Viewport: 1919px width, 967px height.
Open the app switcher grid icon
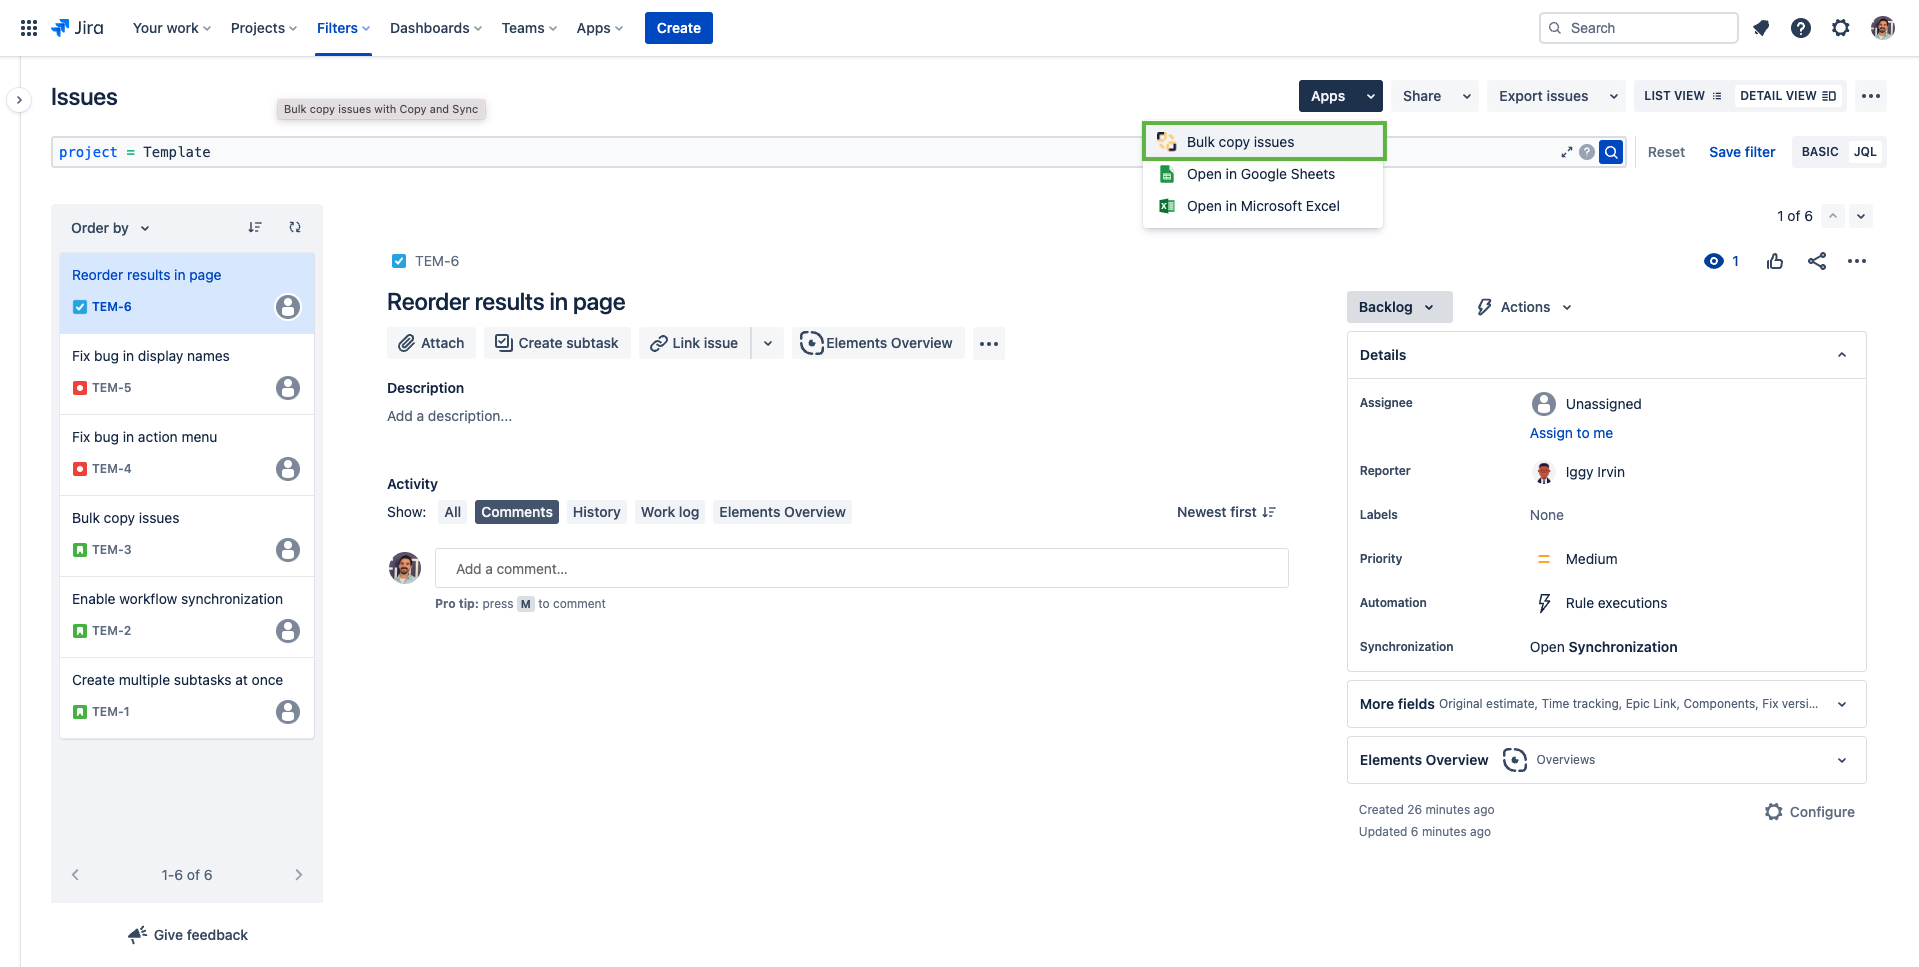point(28,27)
